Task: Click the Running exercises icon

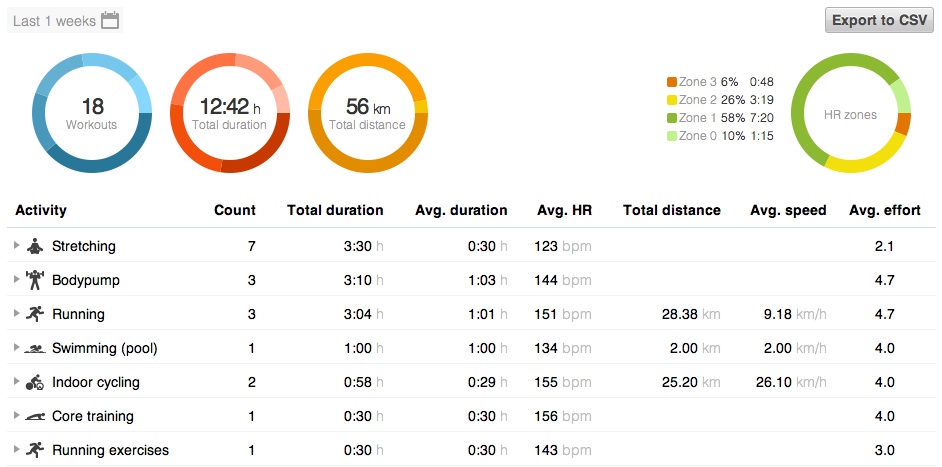Action: pyautogui.click(x=35, y=450)
